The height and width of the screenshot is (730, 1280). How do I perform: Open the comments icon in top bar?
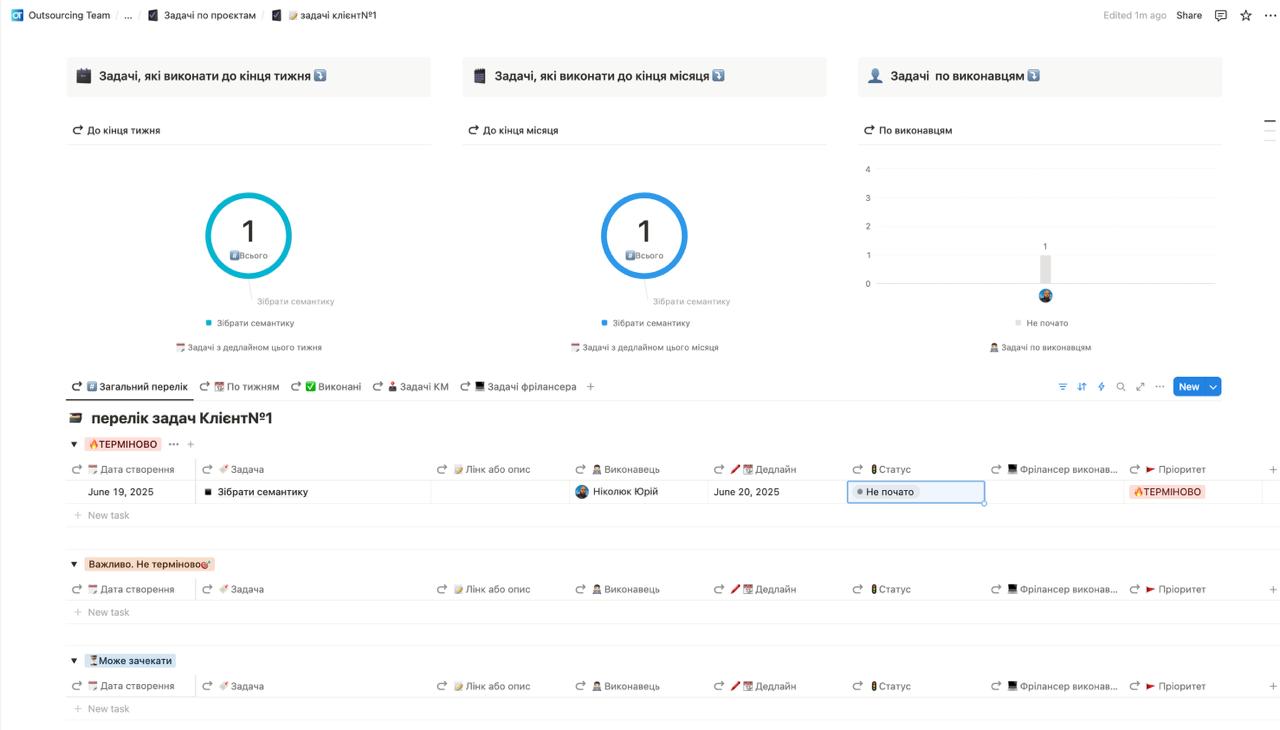point(1220,15)
